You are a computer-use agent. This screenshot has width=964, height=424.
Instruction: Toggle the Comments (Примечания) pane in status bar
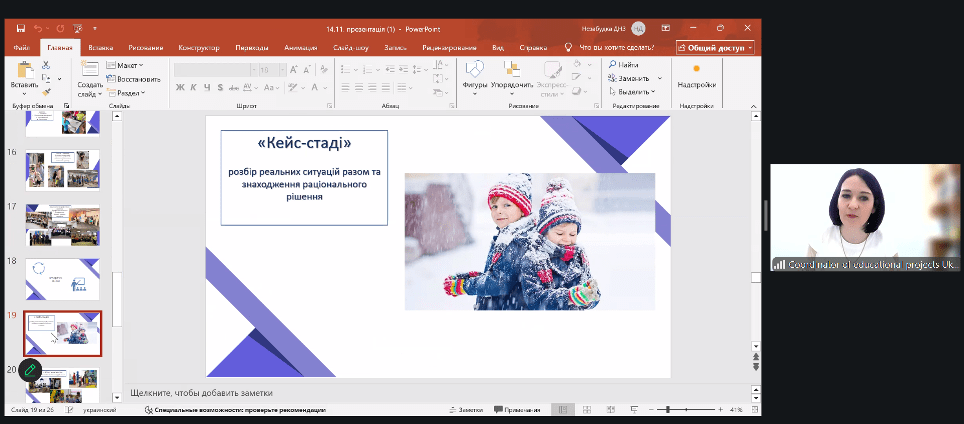pyautogui.click(x=517, y=410)
